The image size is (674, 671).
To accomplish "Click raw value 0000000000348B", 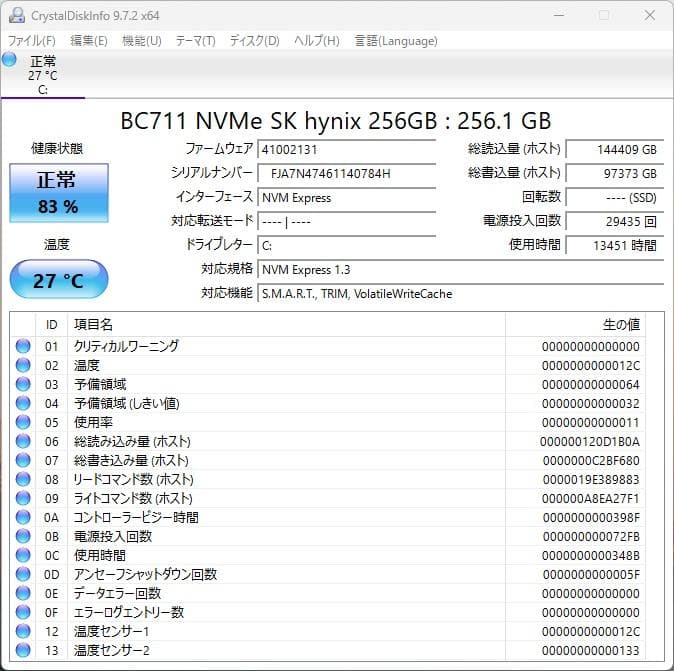I will pos(591,555).
